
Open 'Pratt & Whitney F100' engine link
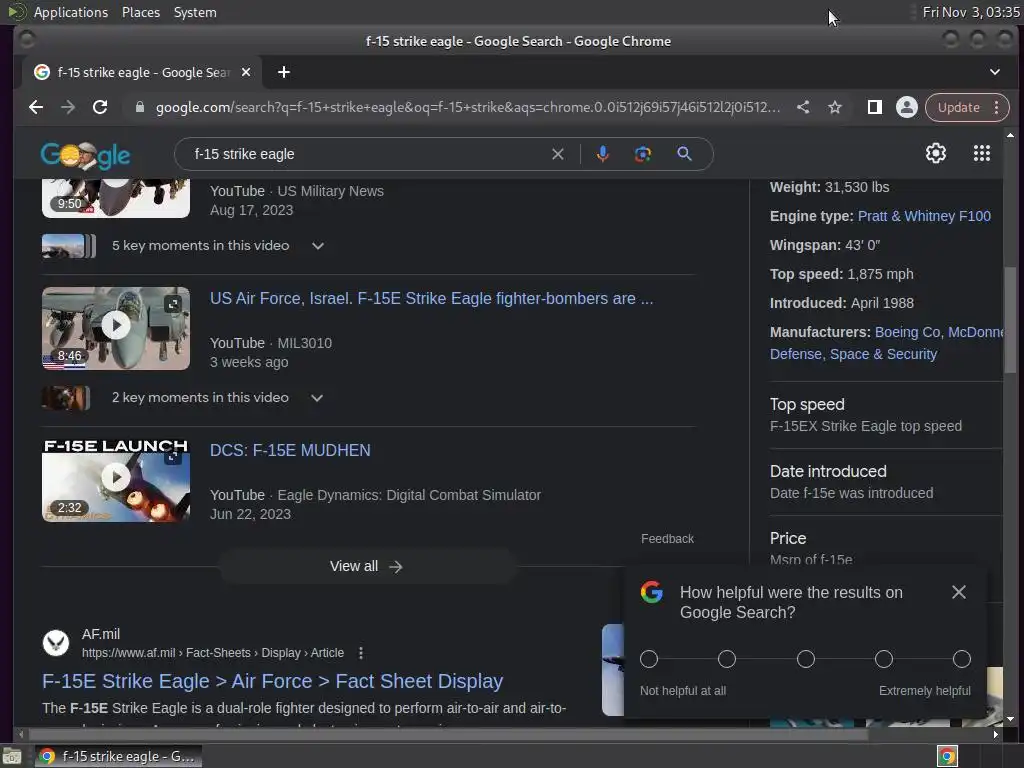pos(923,216)
